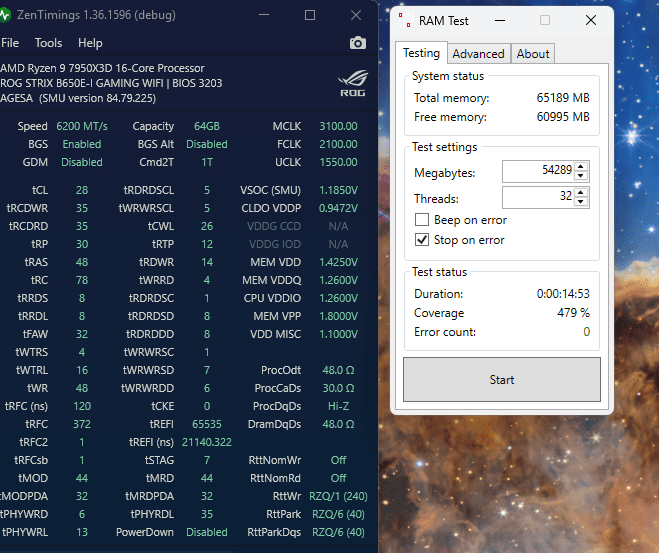Click the ROG logo in ZenTimings

(353, 83)
